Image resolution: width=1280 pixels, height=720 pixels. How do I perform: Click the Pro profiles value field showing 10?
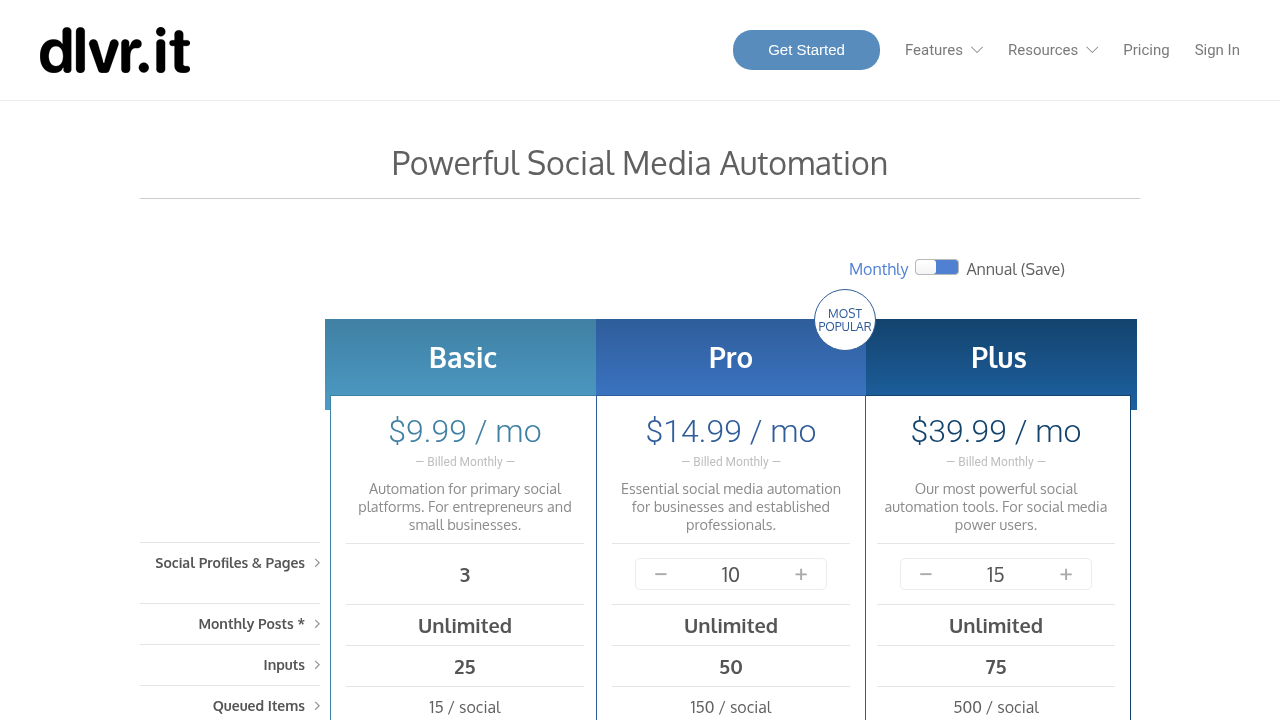(x=731, y=574)
